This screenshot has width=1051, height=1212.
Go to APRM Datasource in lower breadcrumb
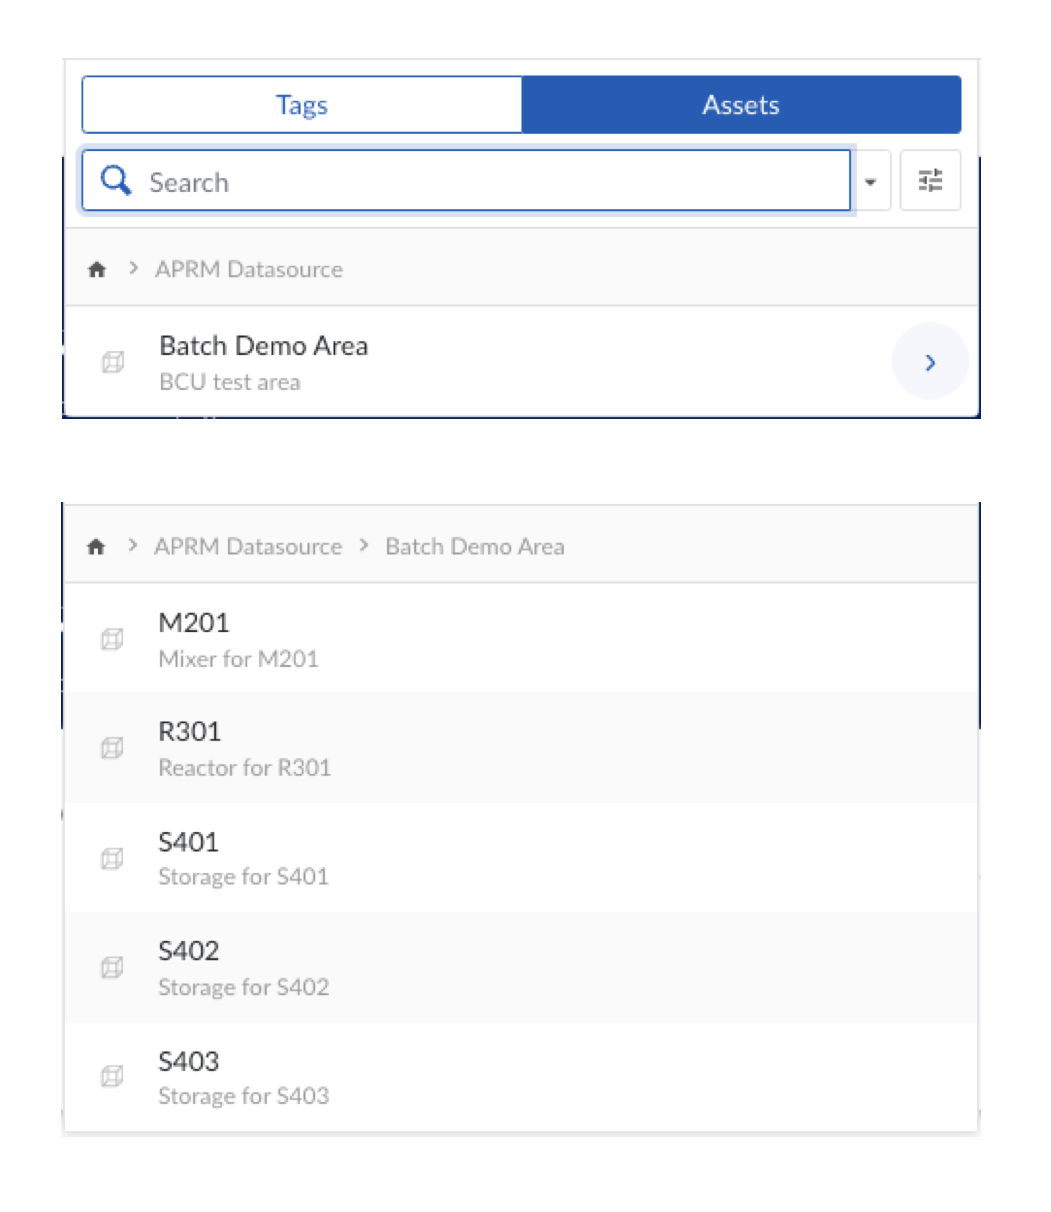click(x=248, y=547)
